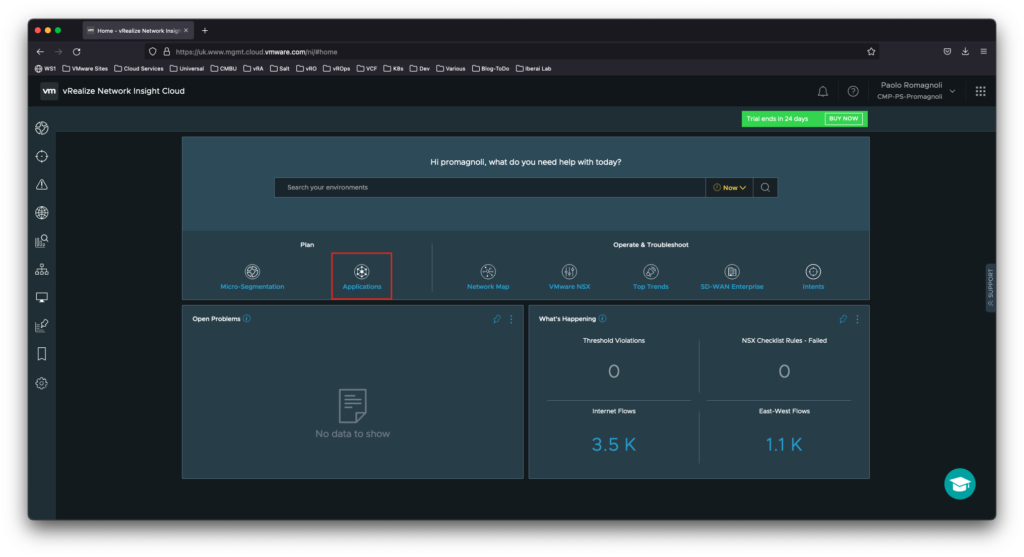Open the VMware NSX shortcut

pos(569,277)
